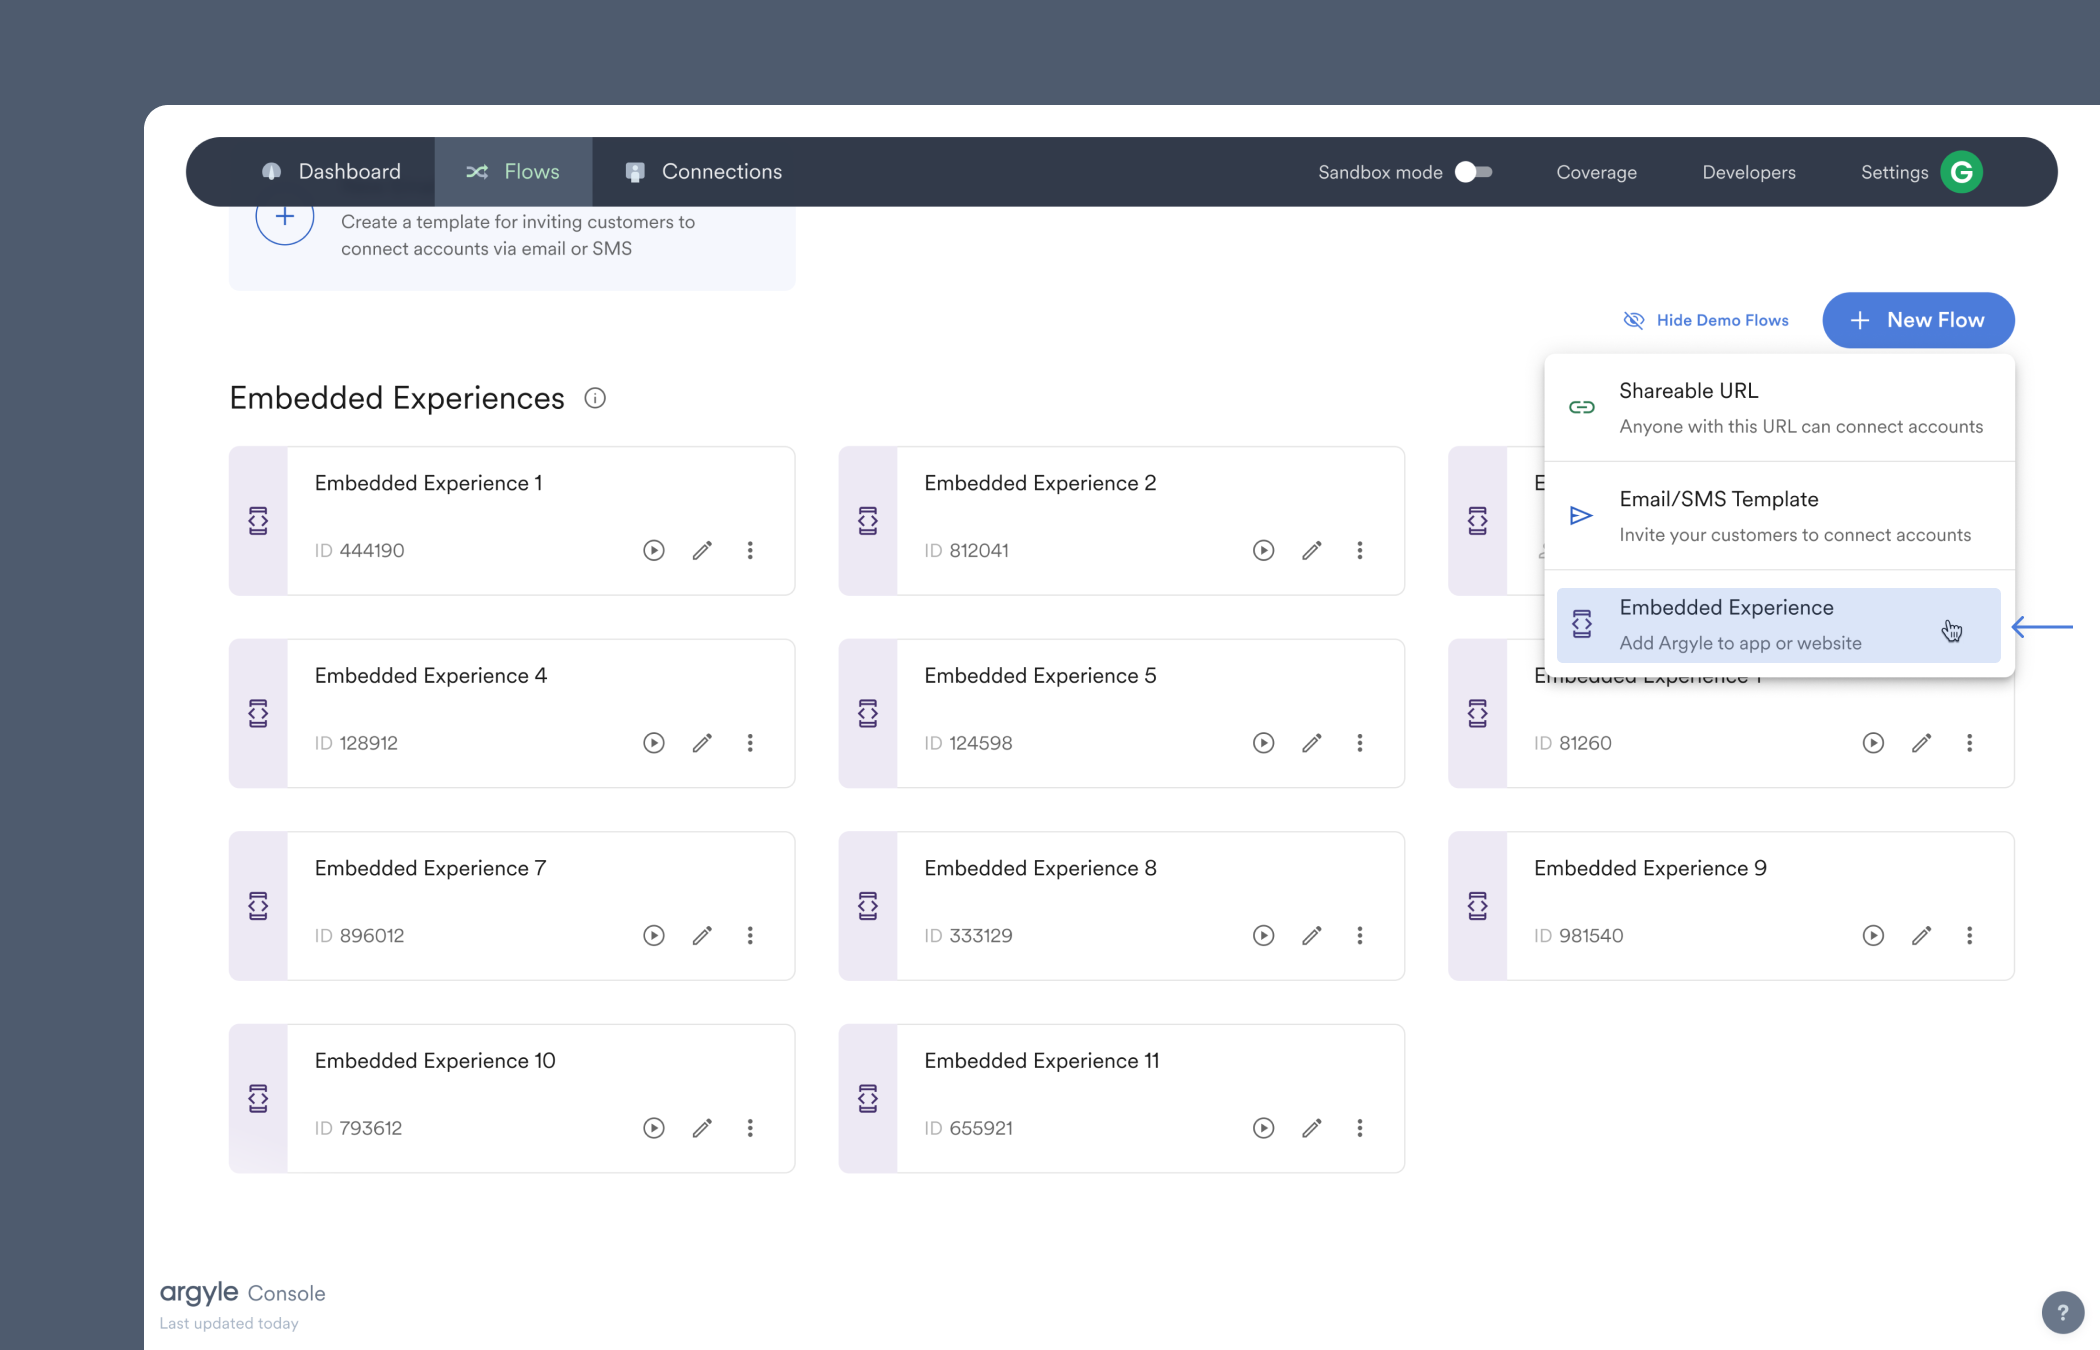Select the send icon next to Email/SMS Template

click(1582, 515)
